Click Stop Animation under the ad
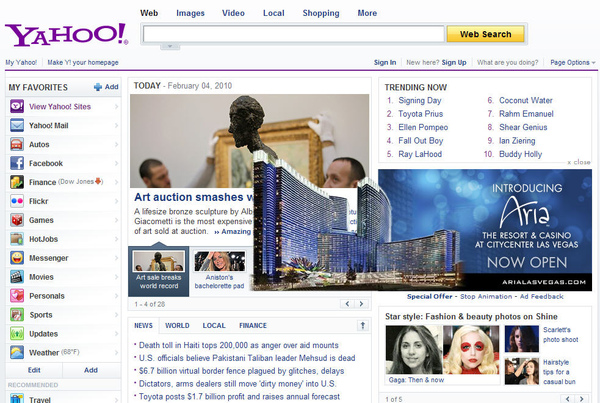The height and width of the screenshot is (403, 600). 486,297
